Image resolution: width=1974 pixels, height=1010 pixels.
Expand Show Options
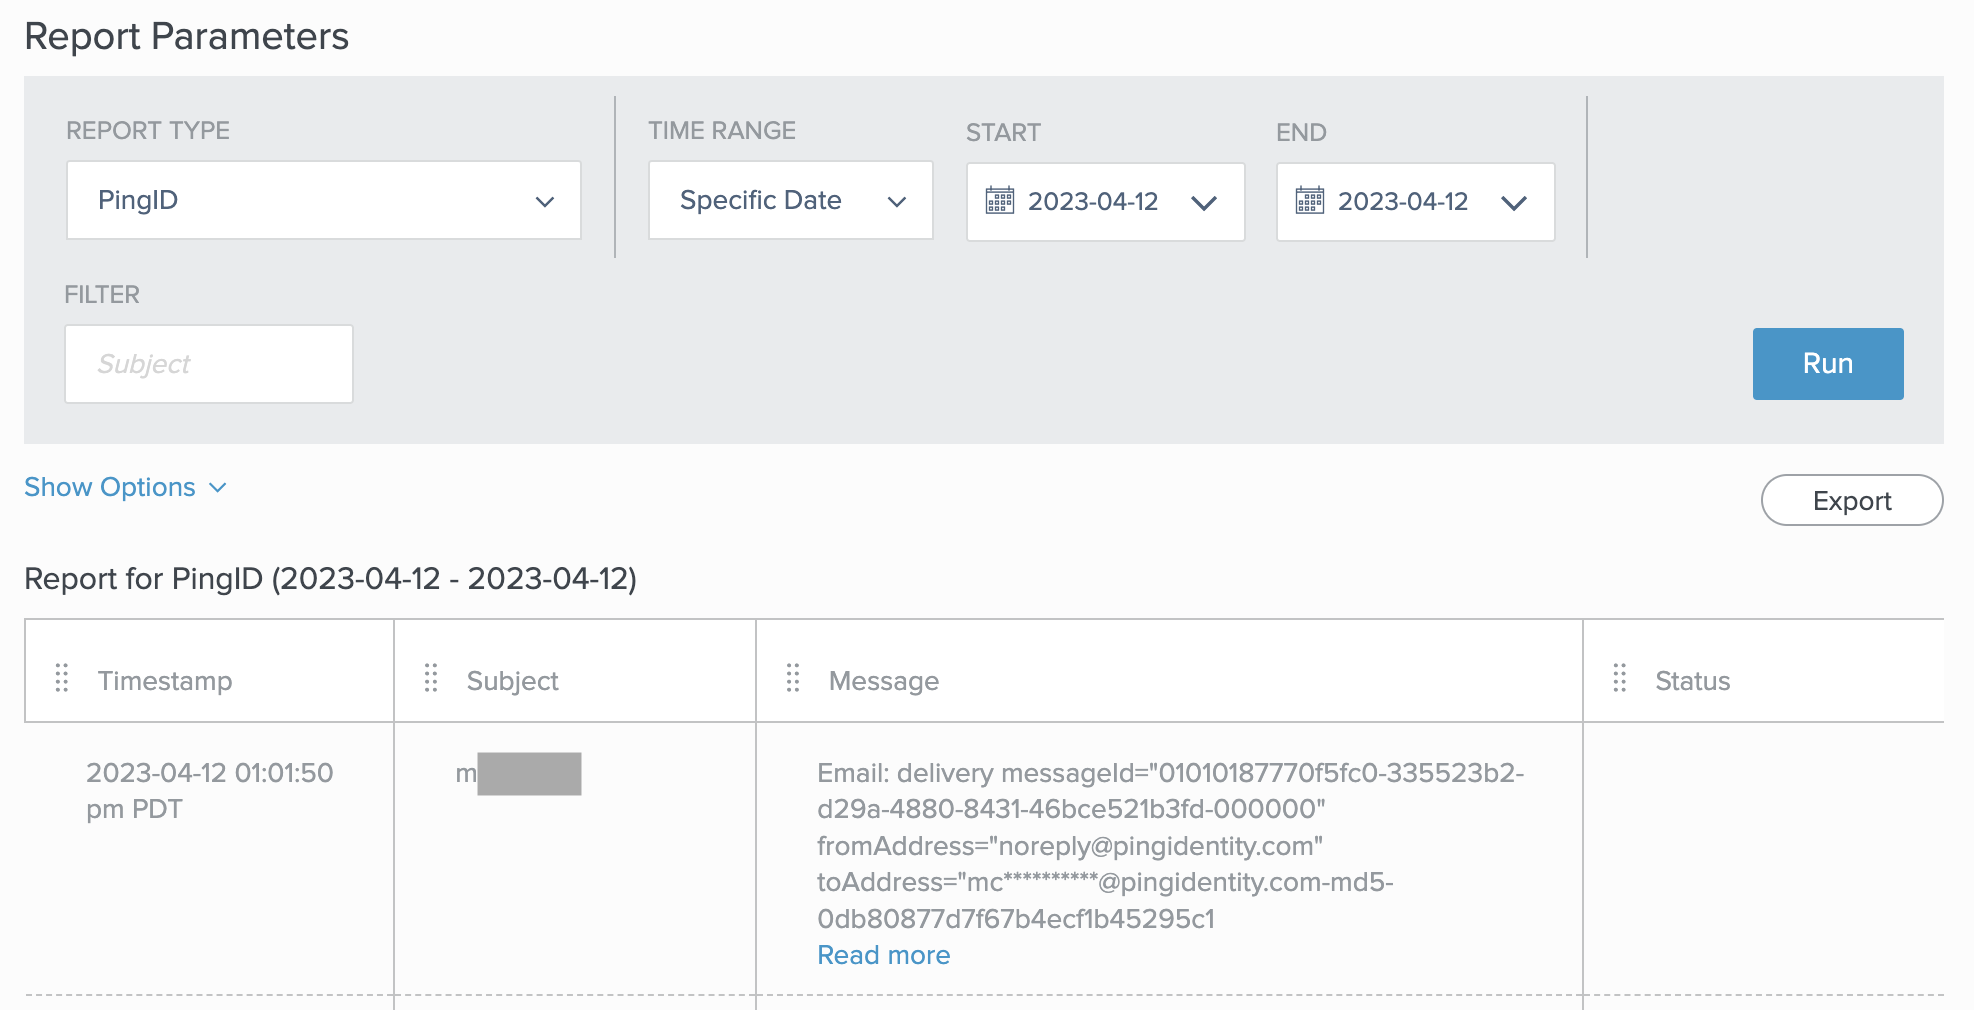[125, 487]
